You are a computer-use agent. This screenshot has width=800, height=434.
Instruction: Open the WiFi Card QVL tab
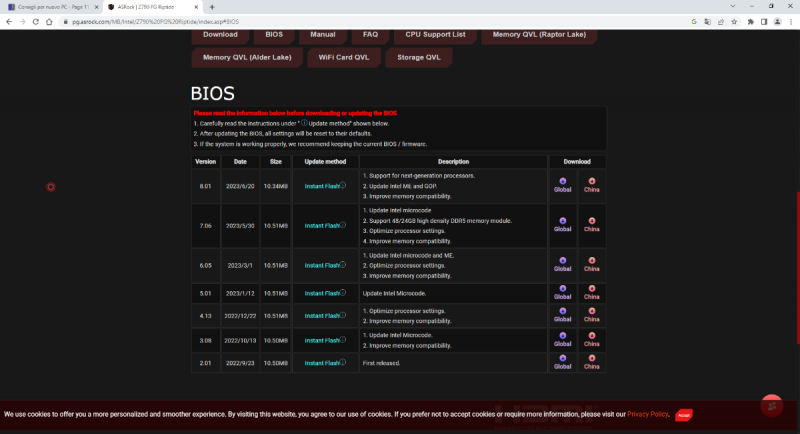(344, 58)
